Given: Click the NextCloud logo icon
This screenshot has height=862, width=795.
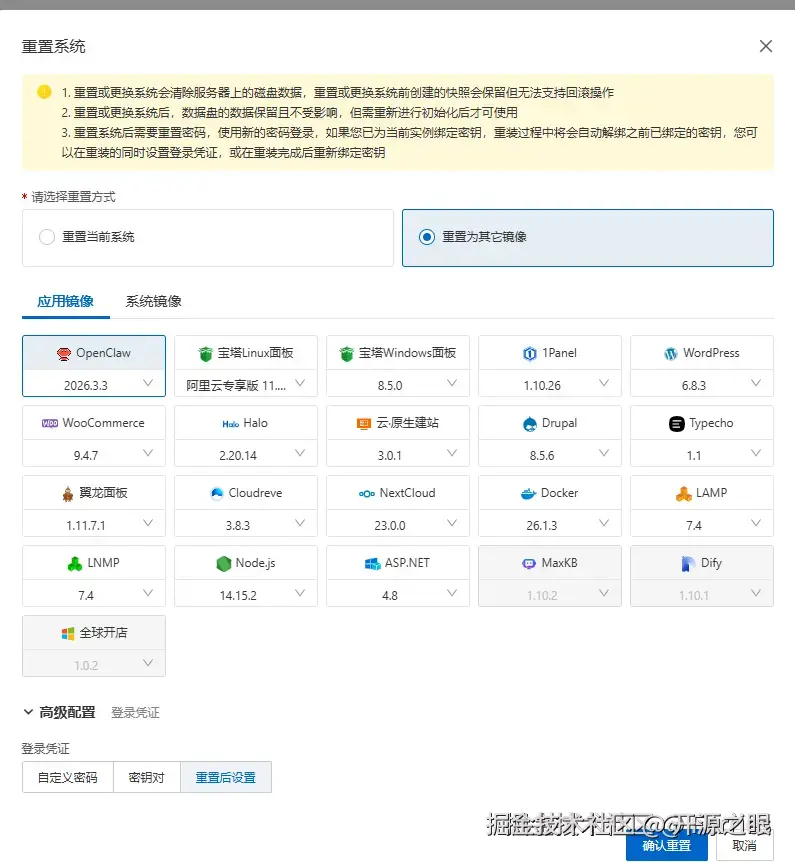Looking at the screenshot, I should [367, 494].
